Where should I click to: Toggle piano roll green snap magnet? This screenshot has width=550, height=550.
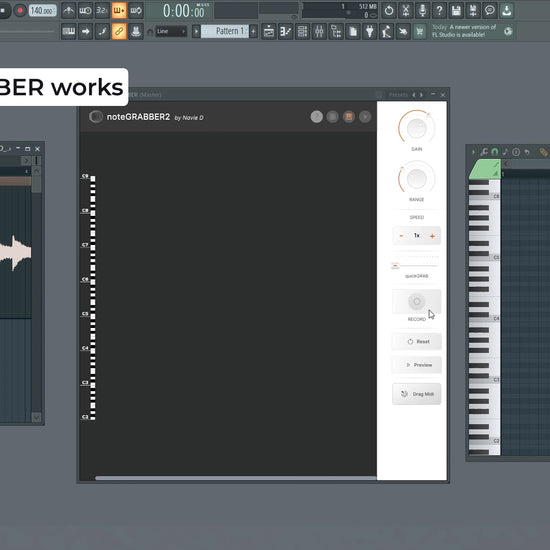coord(495,152)
